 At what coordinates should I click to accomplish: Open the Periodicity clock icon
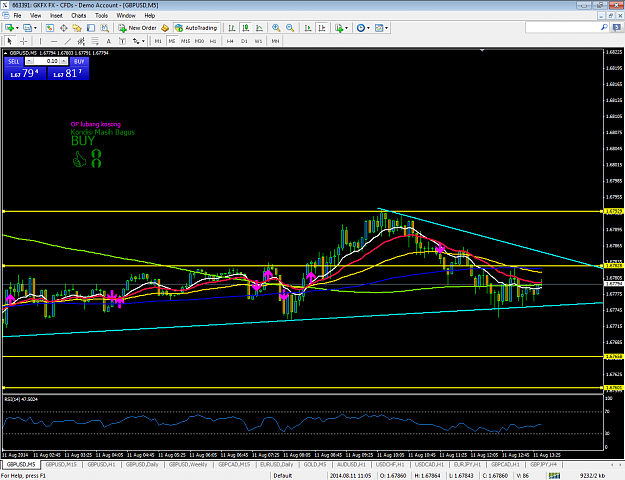pos(361,28)
